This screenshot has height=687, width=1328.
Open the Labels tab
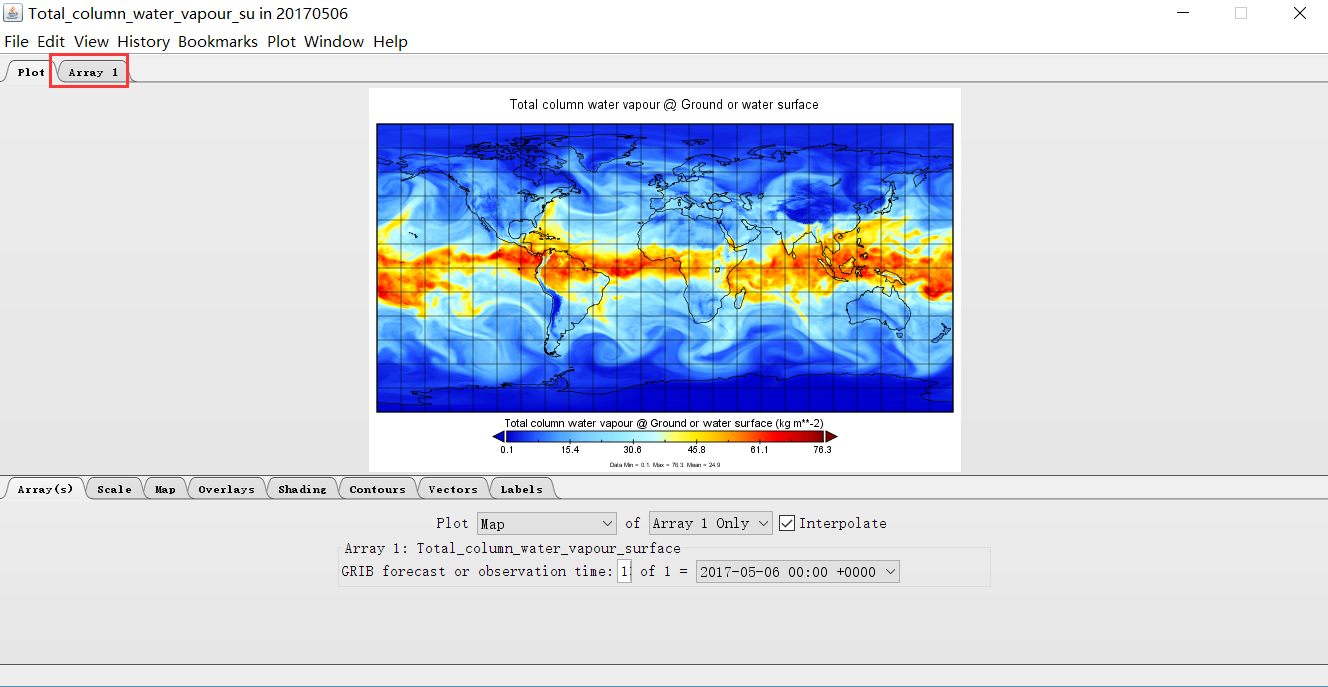coord(521,488)
